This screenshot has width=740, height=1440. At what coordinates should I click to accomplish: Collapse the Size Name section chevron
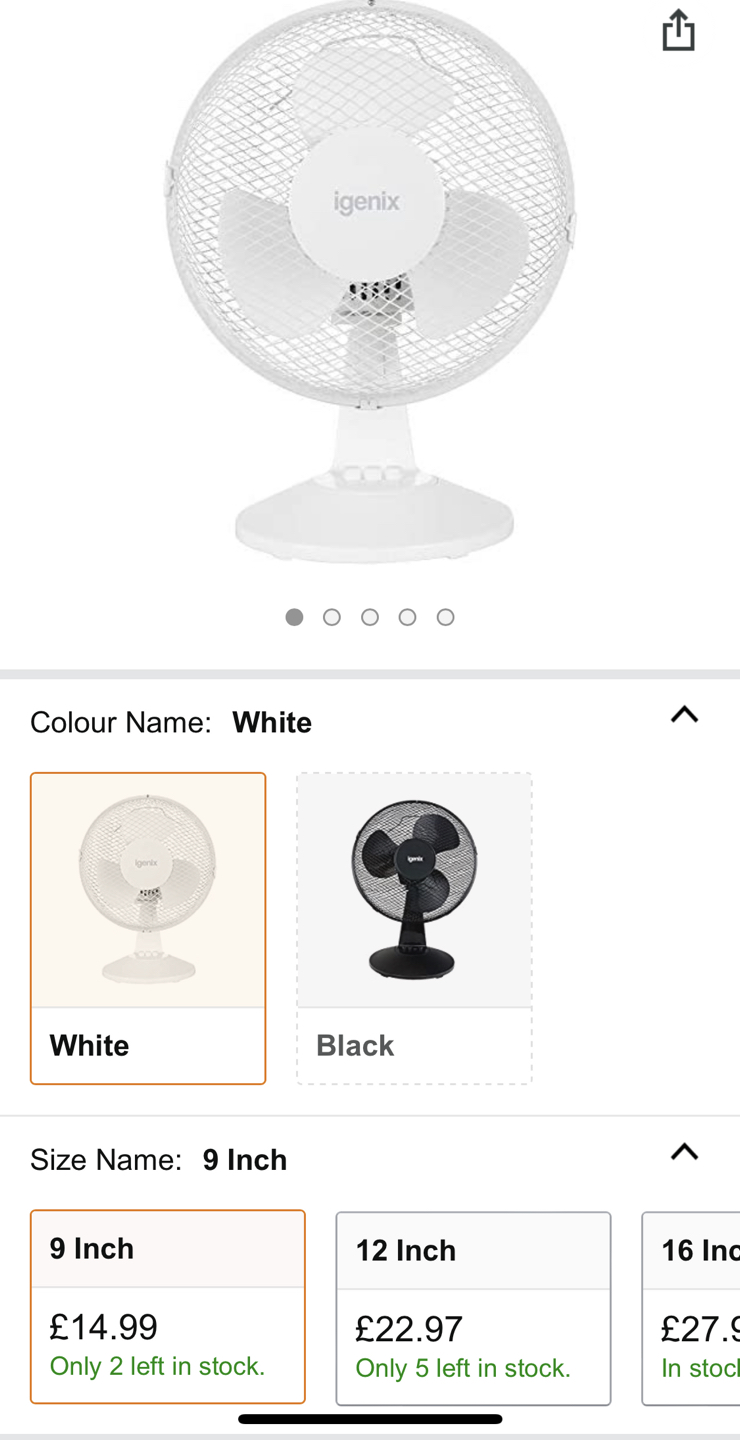coord(684,1152)
